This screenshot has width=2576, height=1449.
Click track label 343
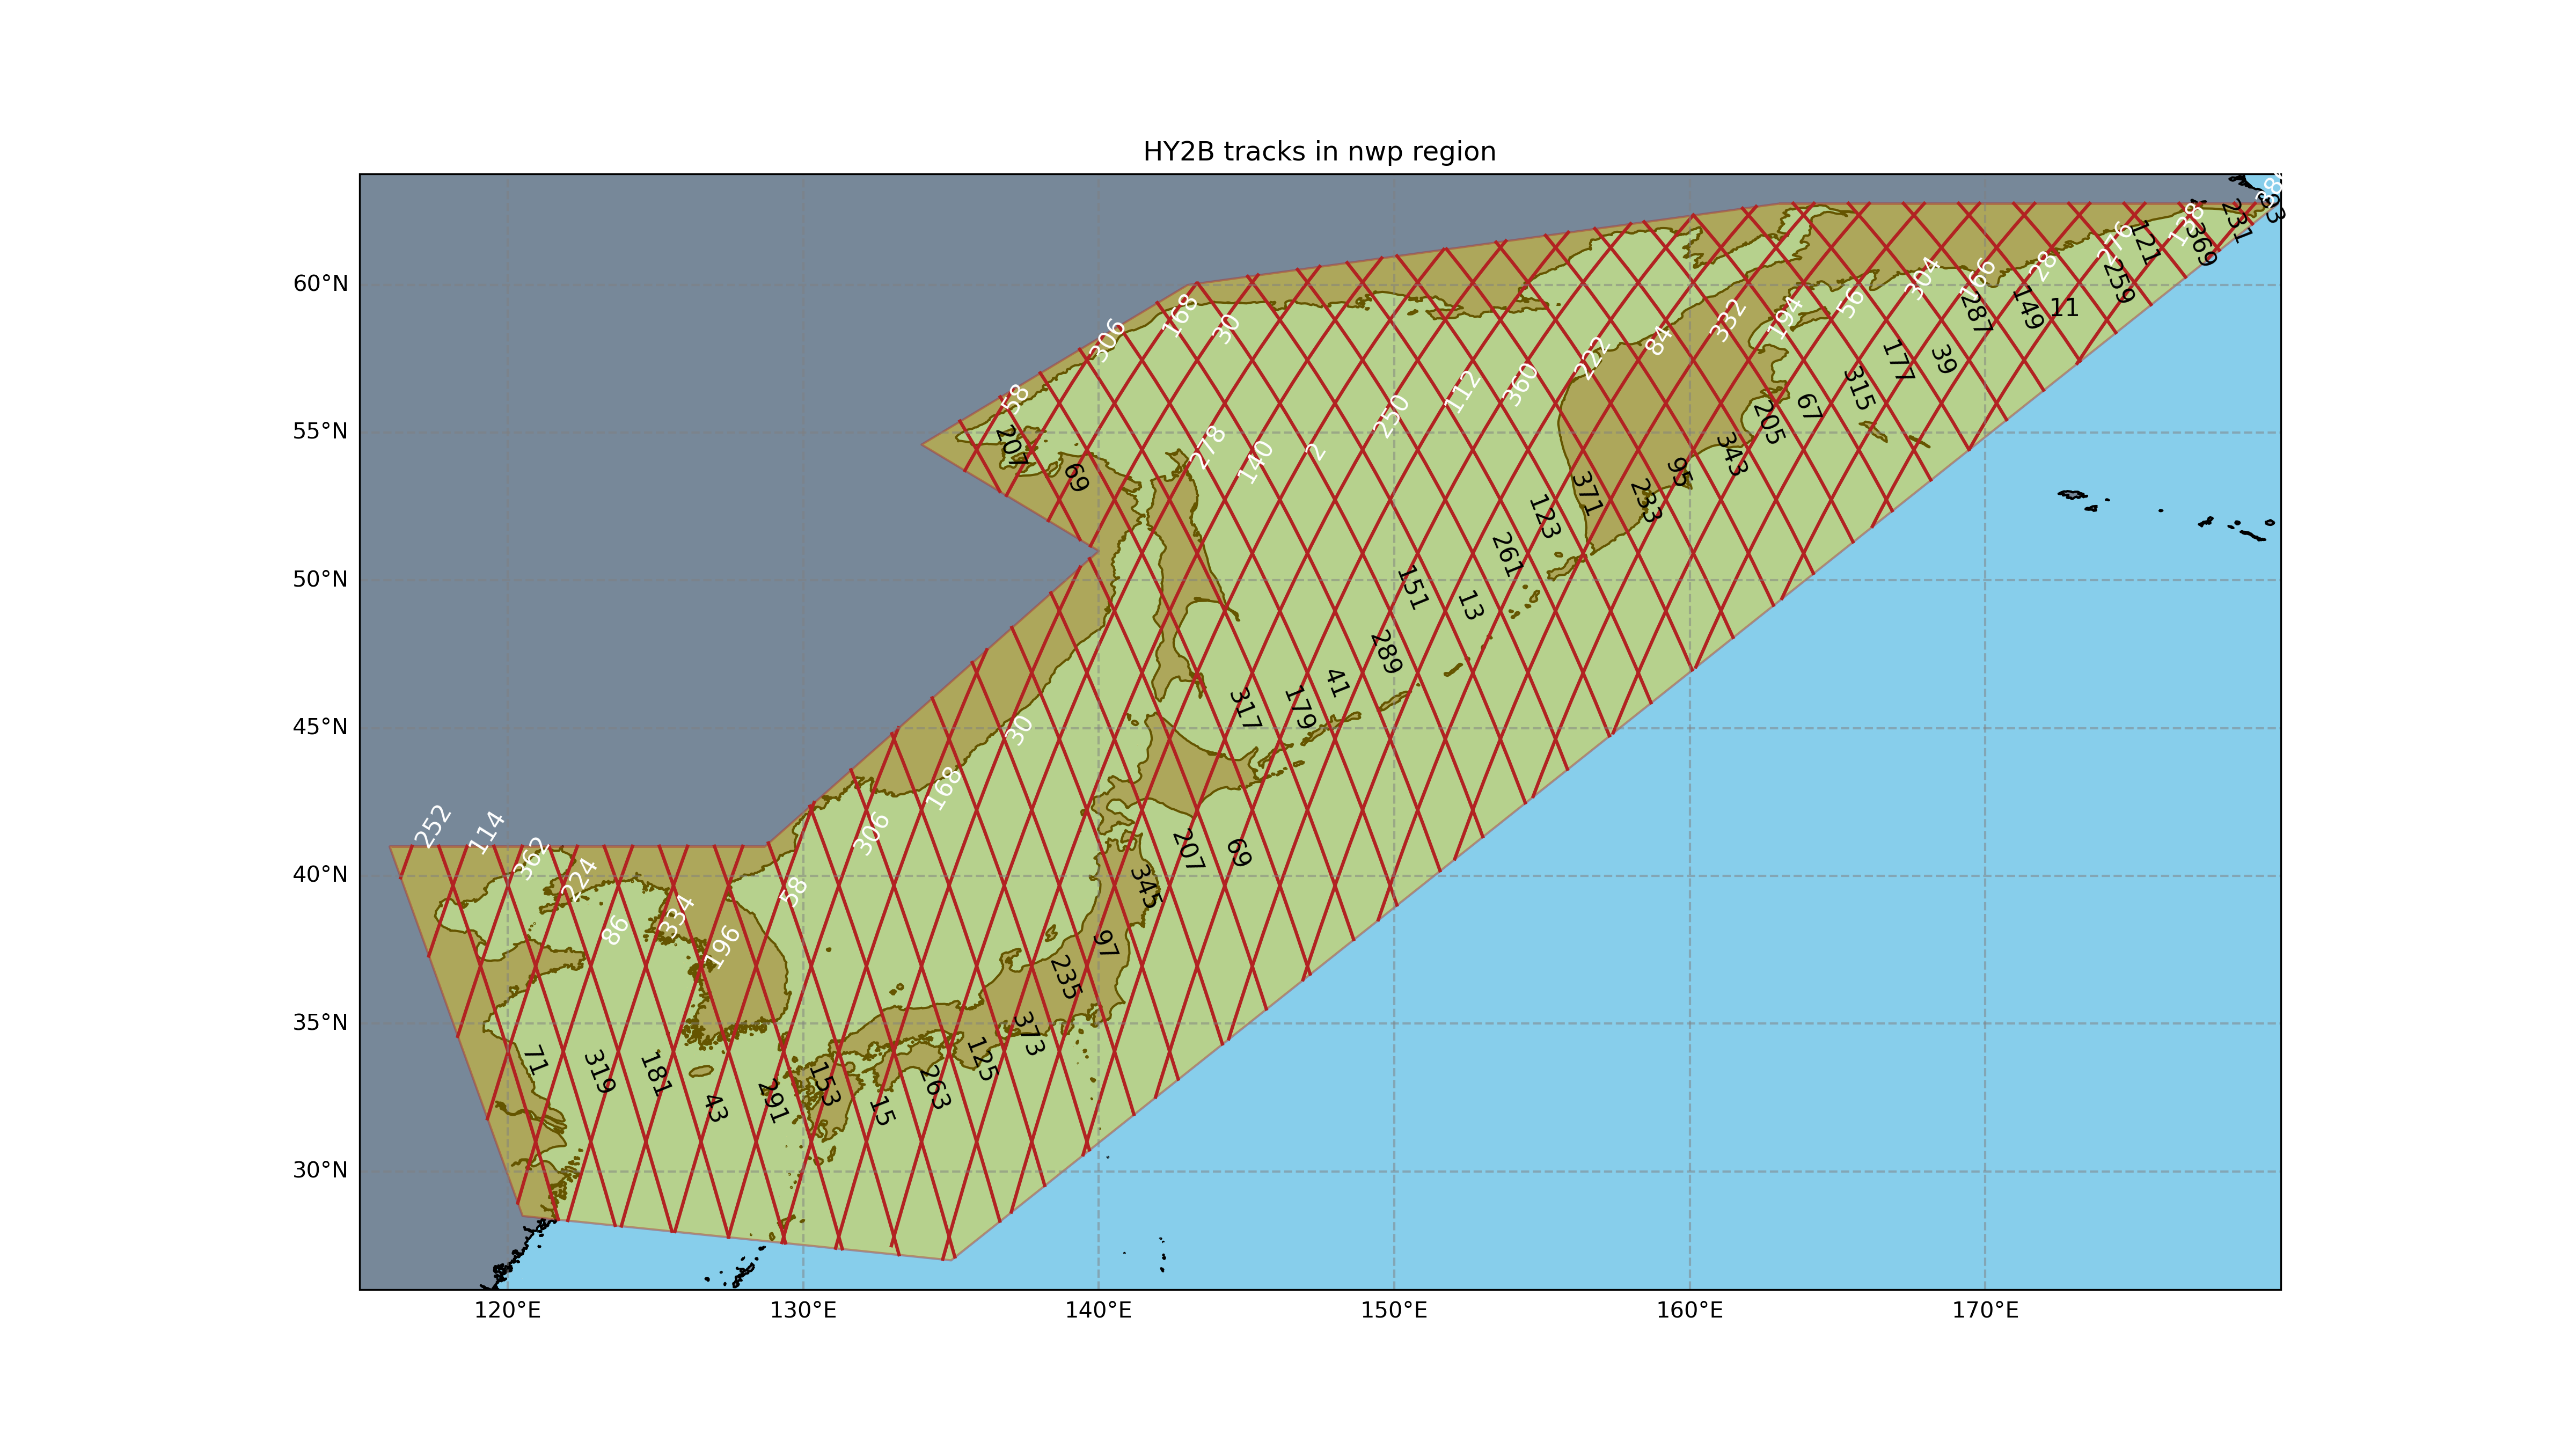pos(1731,454)
